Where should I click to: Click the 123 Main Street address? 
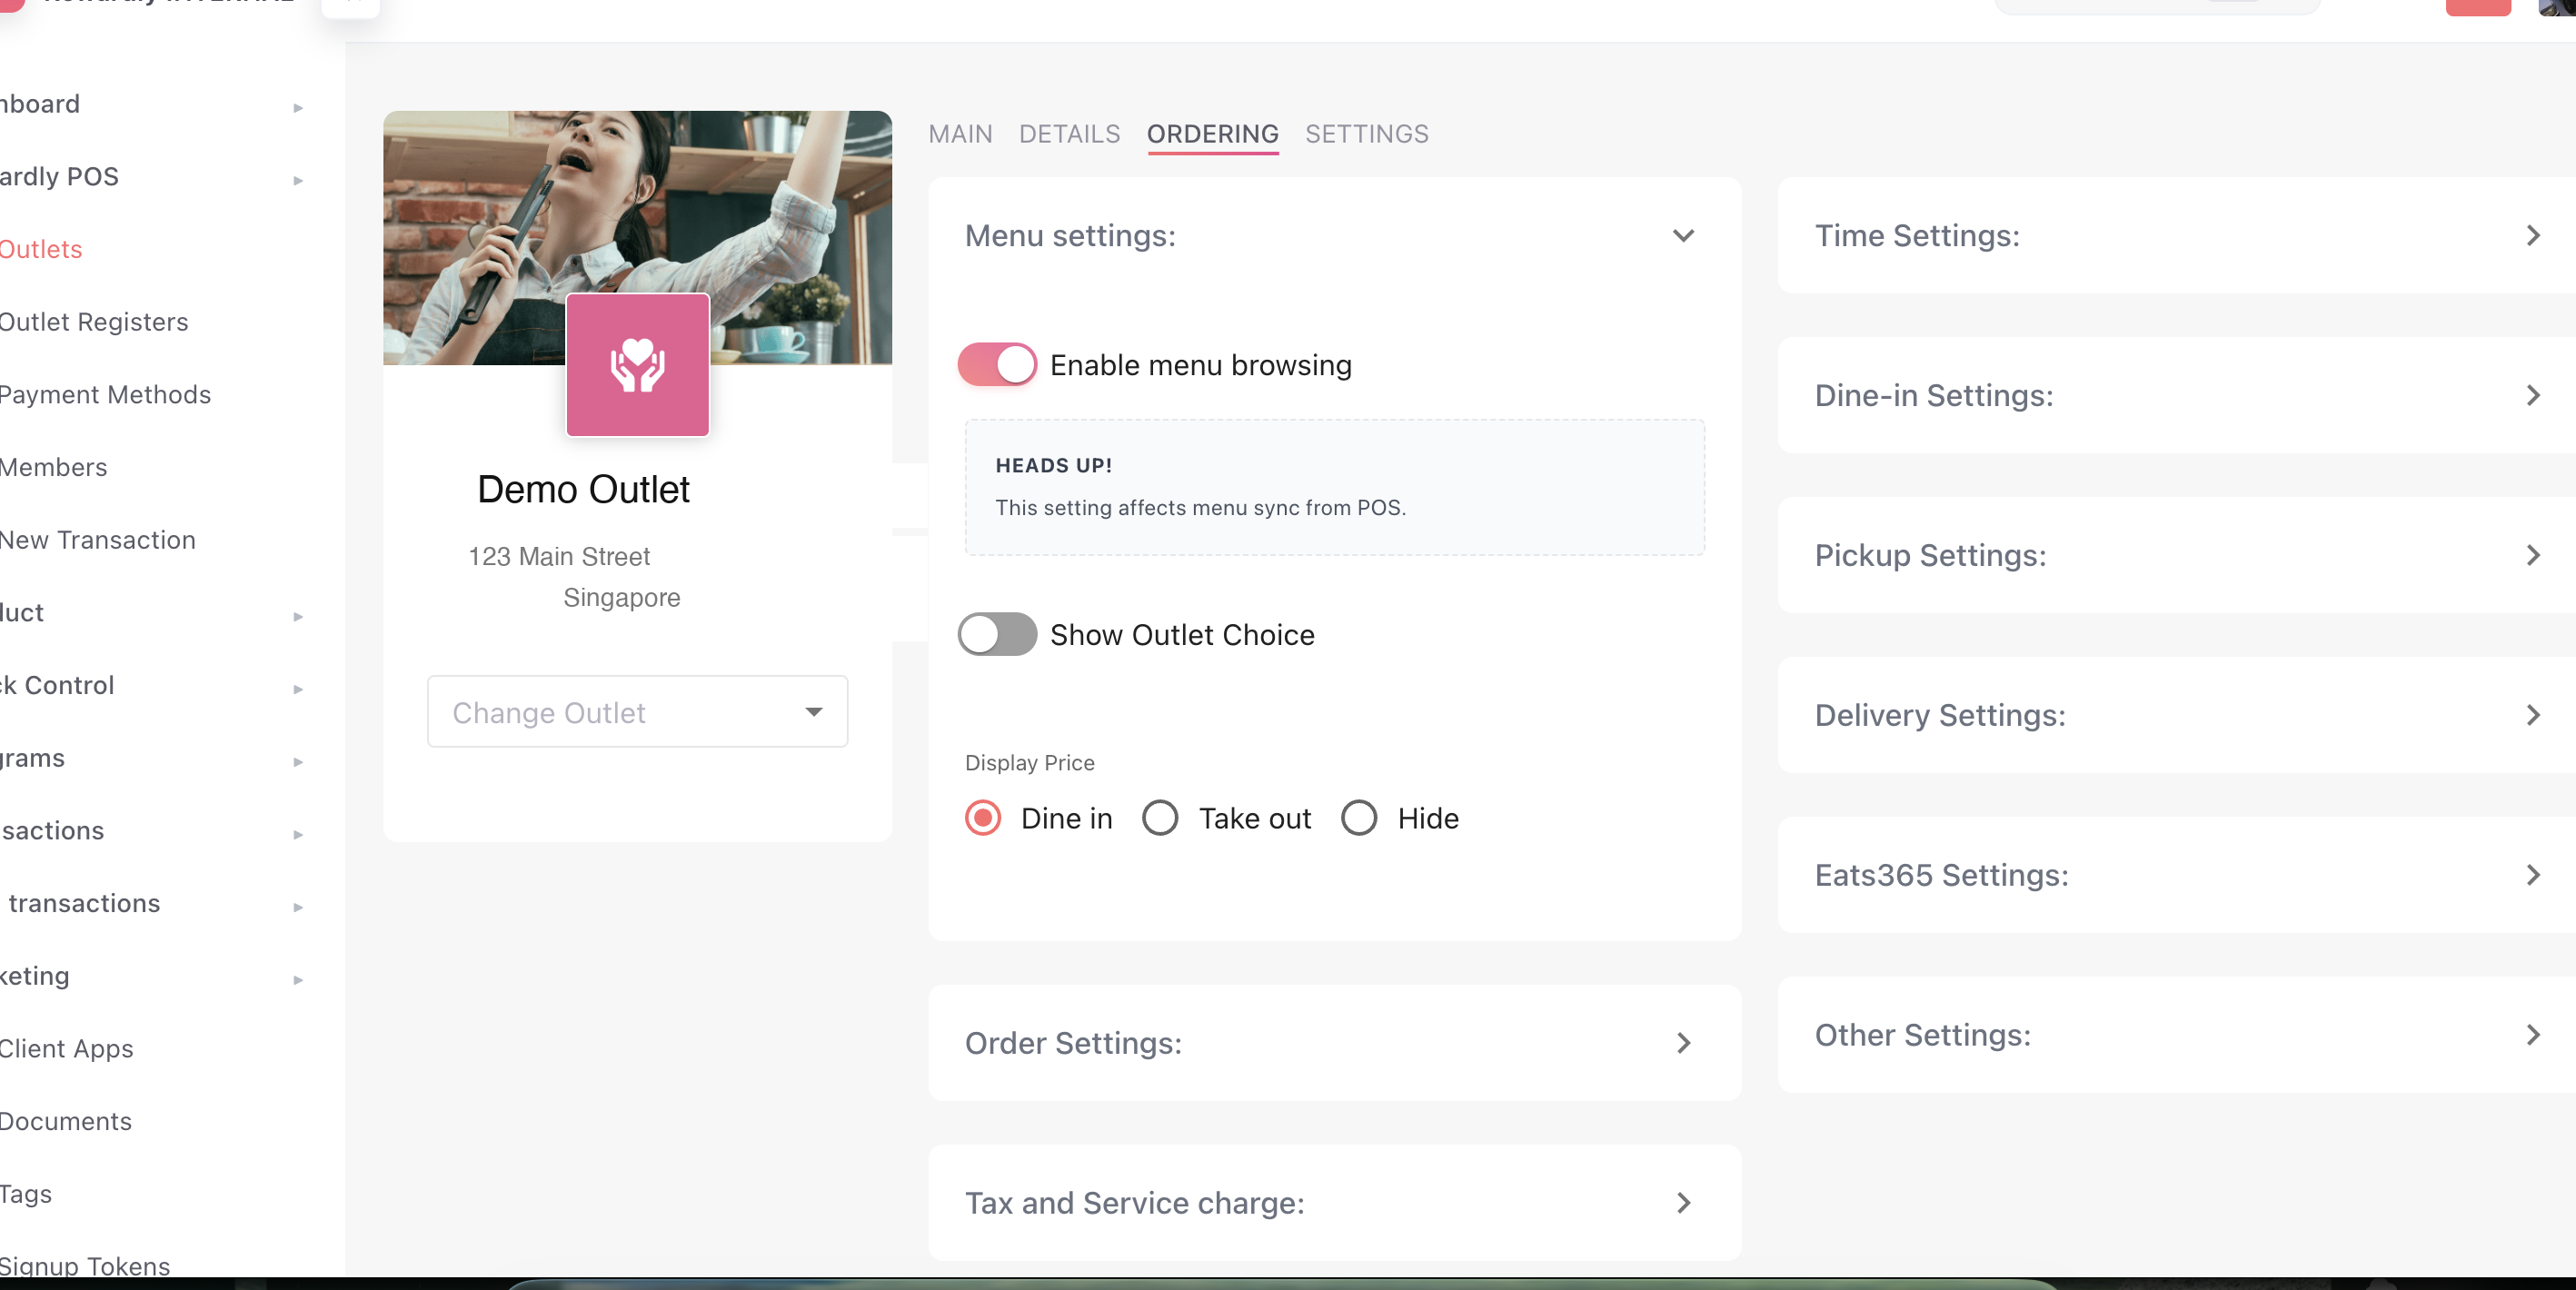[559, 556]
